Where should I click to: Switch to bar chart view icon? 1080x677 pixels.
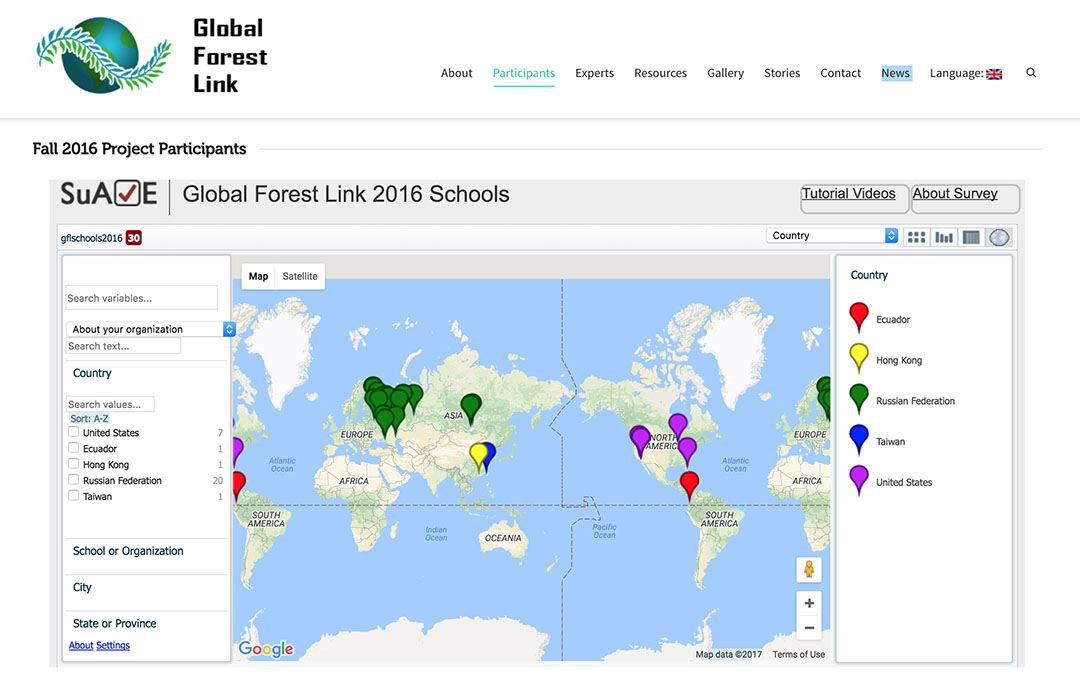(x=944, y=237)
